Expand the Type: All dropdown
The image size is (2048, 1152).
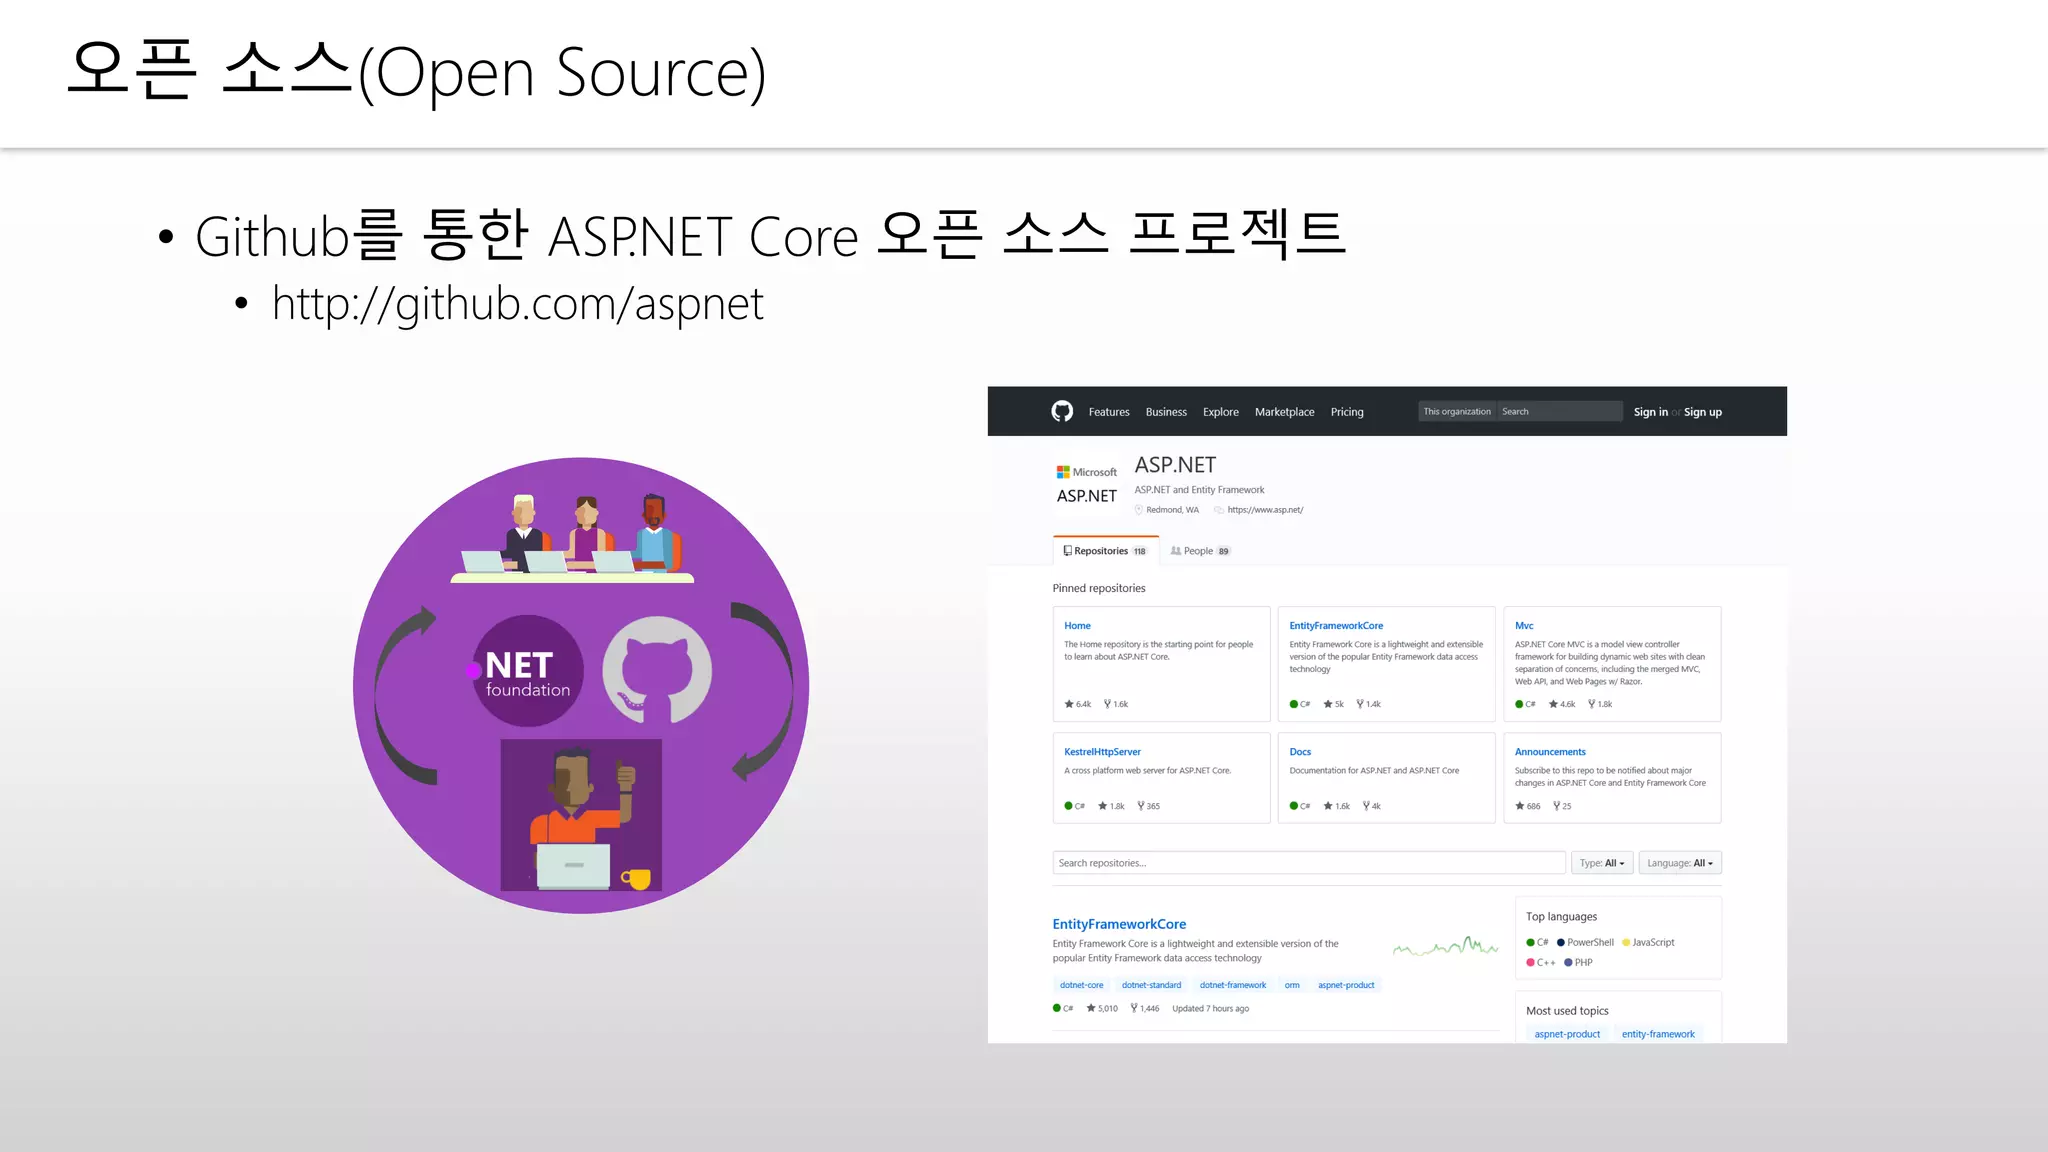click(1602, 863)
